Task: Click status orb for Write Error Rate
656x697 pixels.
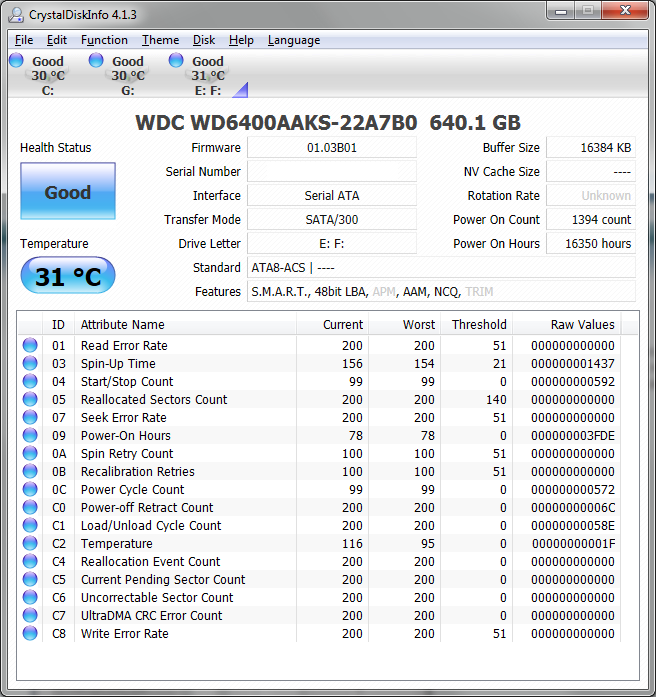Action: tap(30, 633)
